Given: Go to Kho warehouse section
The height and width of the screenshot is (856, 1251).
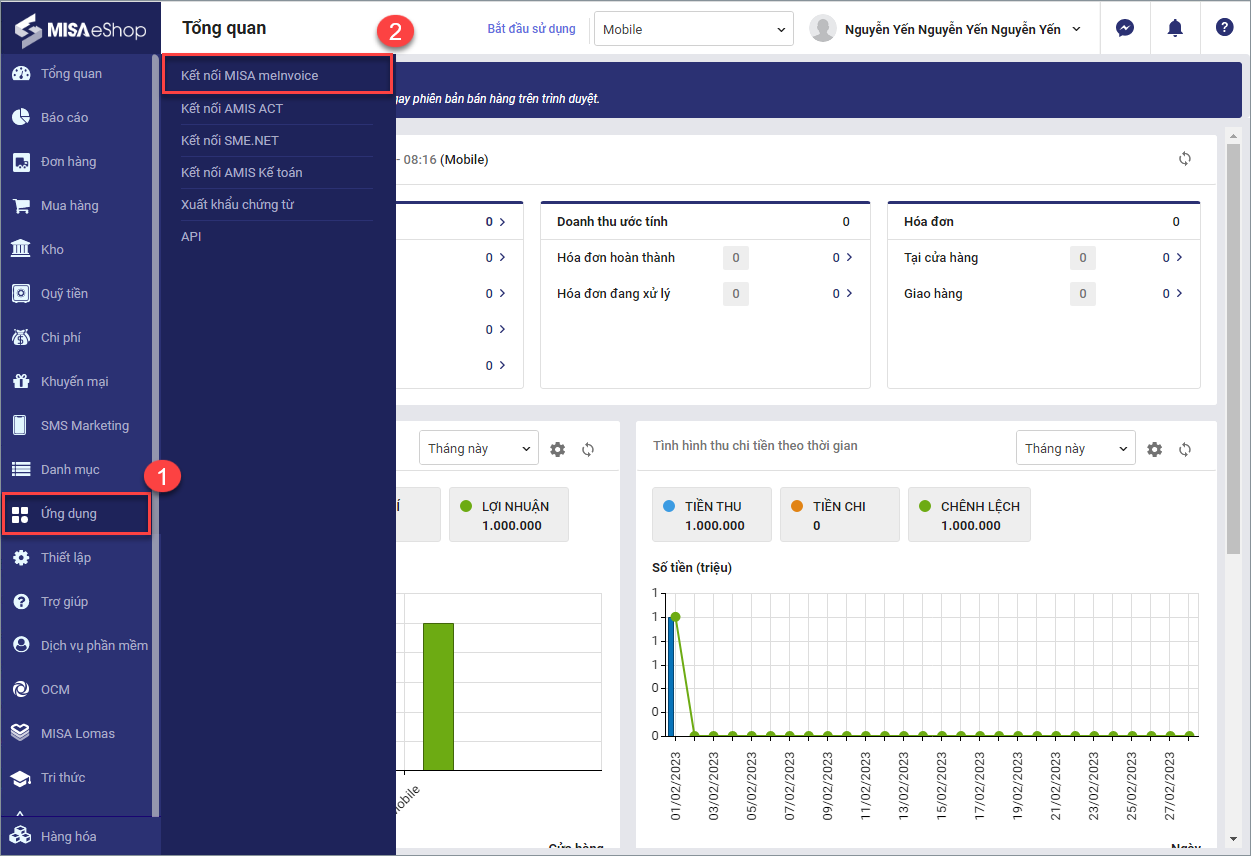Looking at the screenshot, I should click(52, 250).
